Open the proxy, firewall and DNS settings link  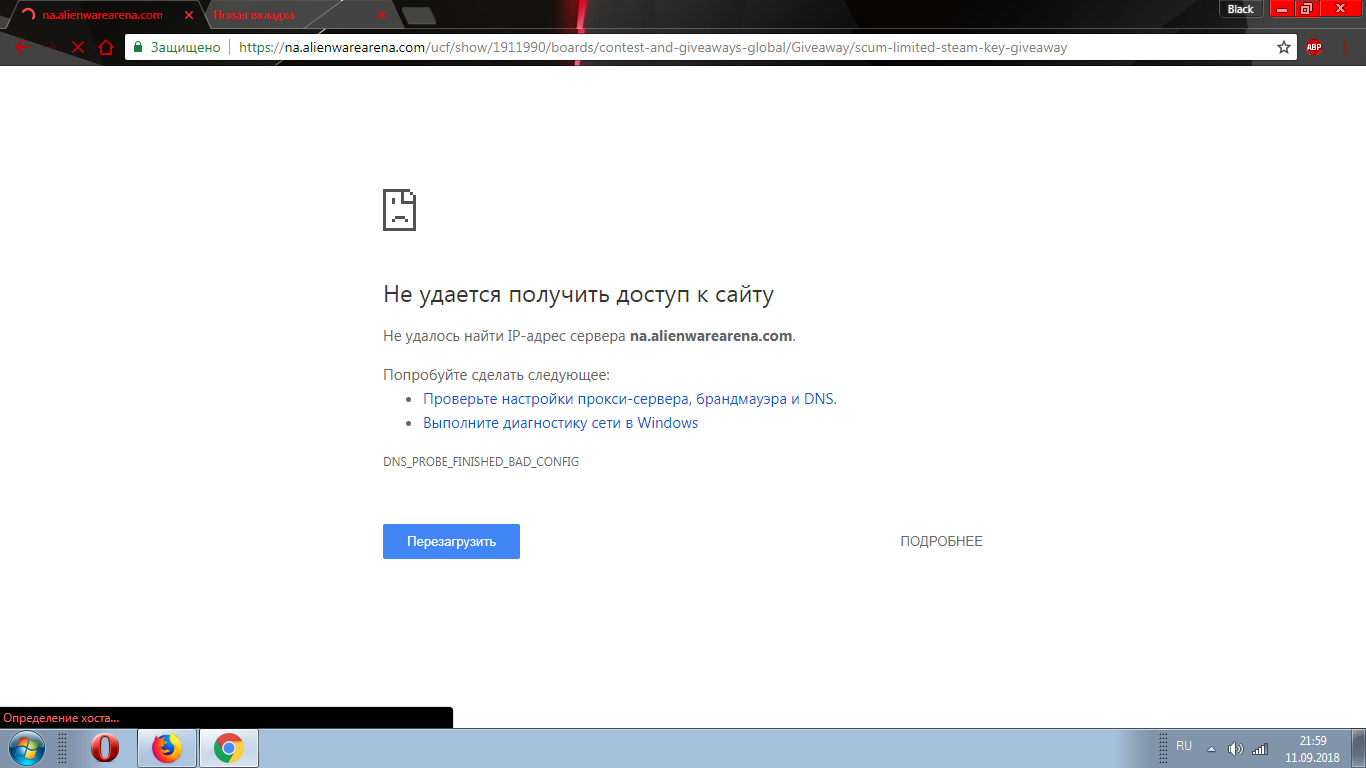click(630, 398)
